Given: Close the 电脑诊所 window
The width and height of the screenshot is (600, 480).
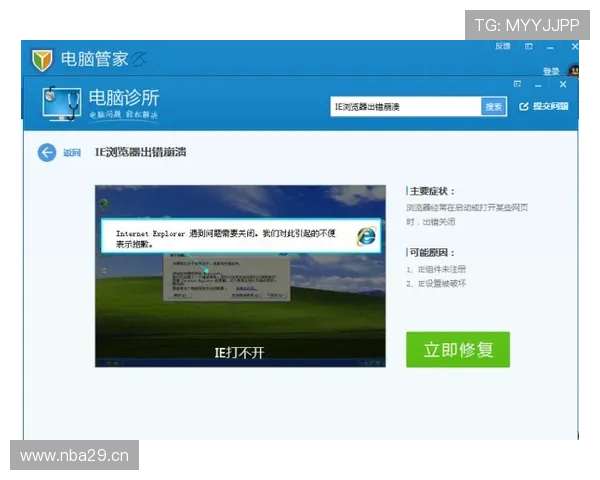Looking at the screenshot, I should pos(563,84).
